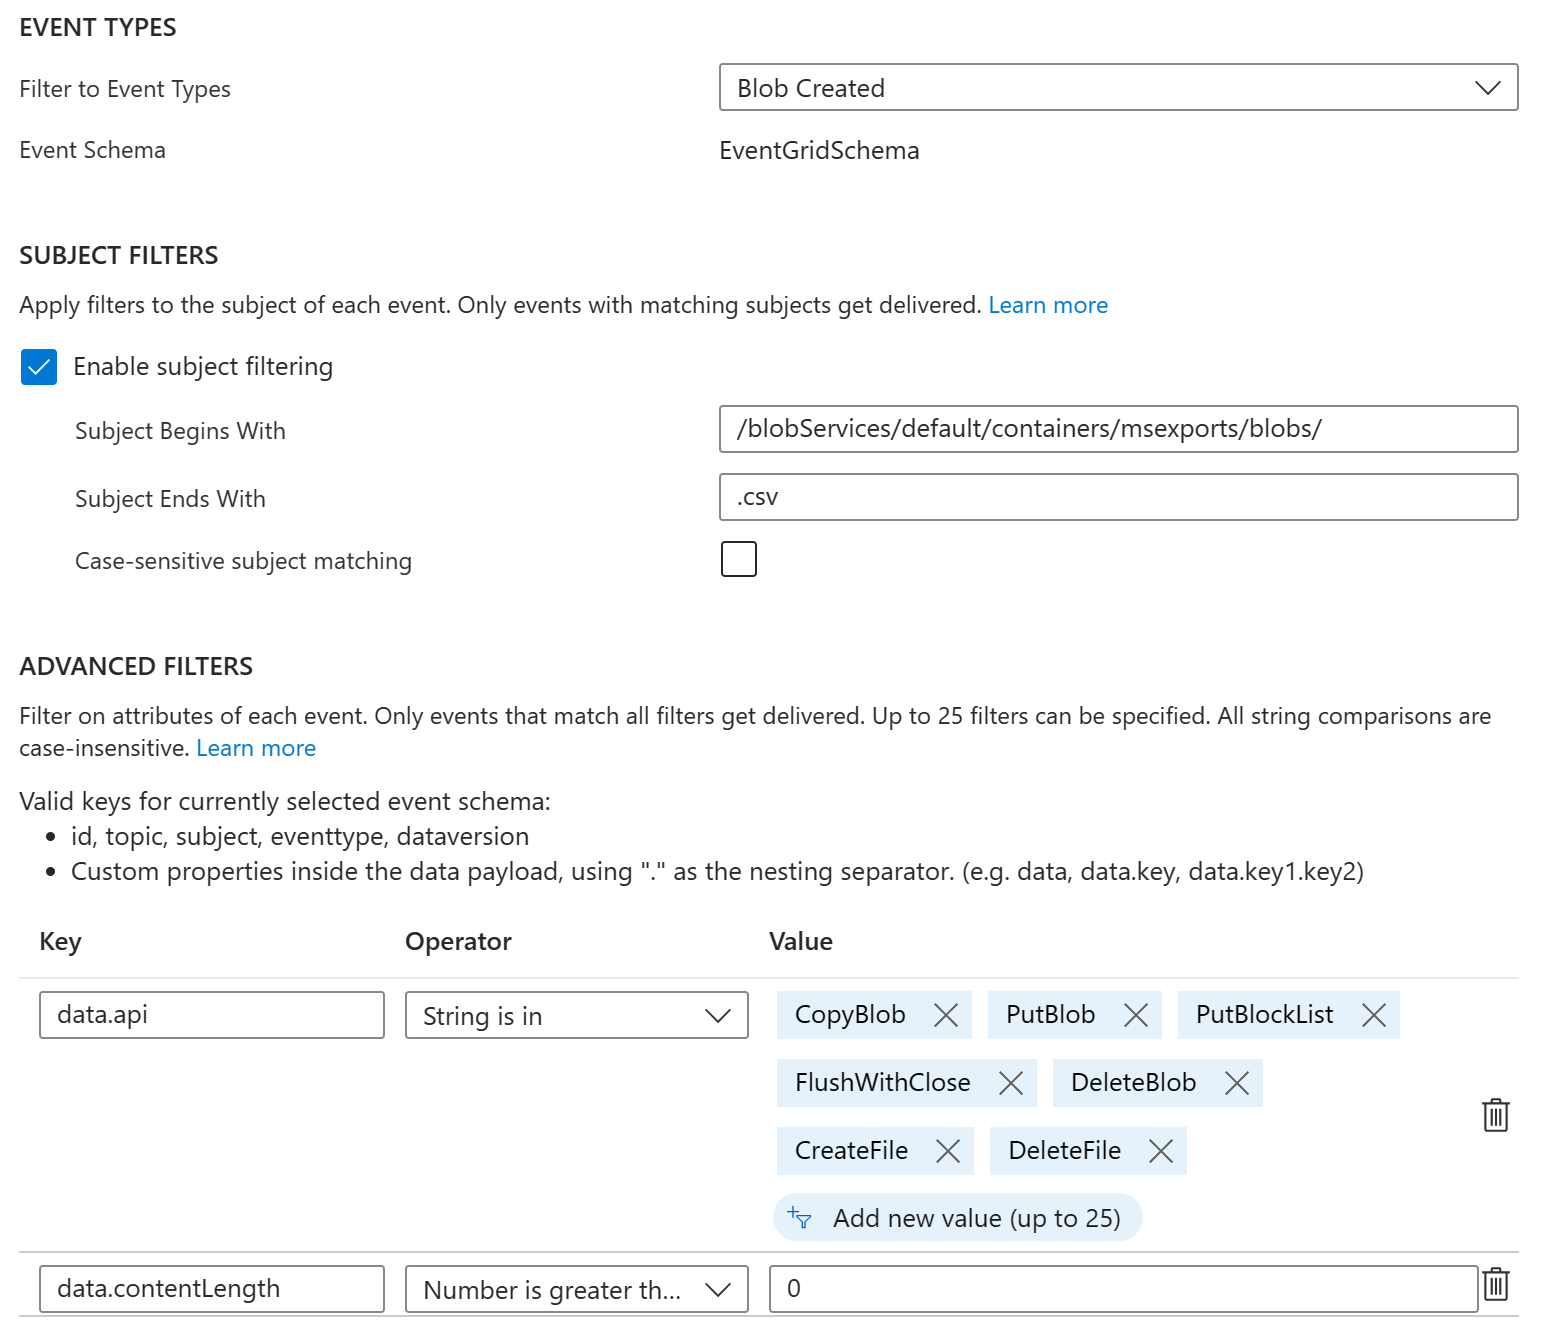Delete the data.api filter row
1543x1327 pixels.
pos(1494,1115)
